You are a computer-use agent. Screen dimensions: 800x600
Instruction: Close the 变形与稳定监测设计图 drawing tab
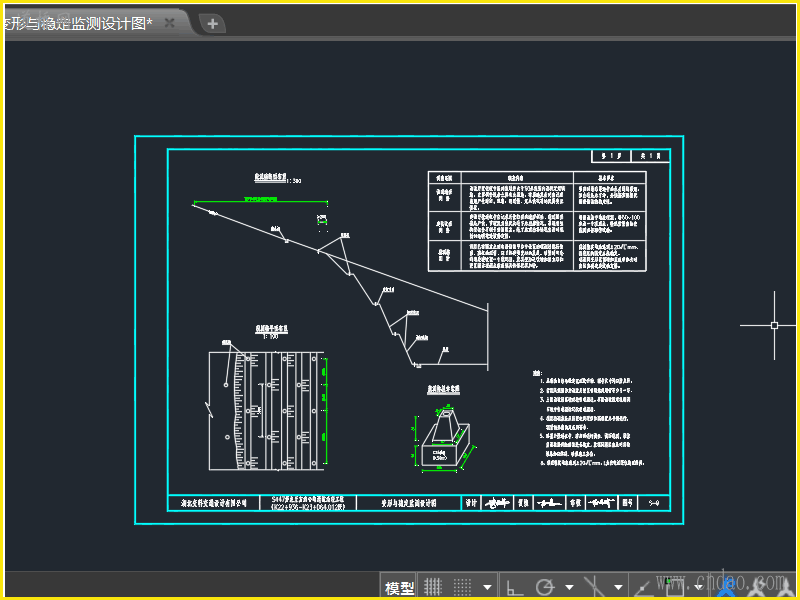point(170,22)
